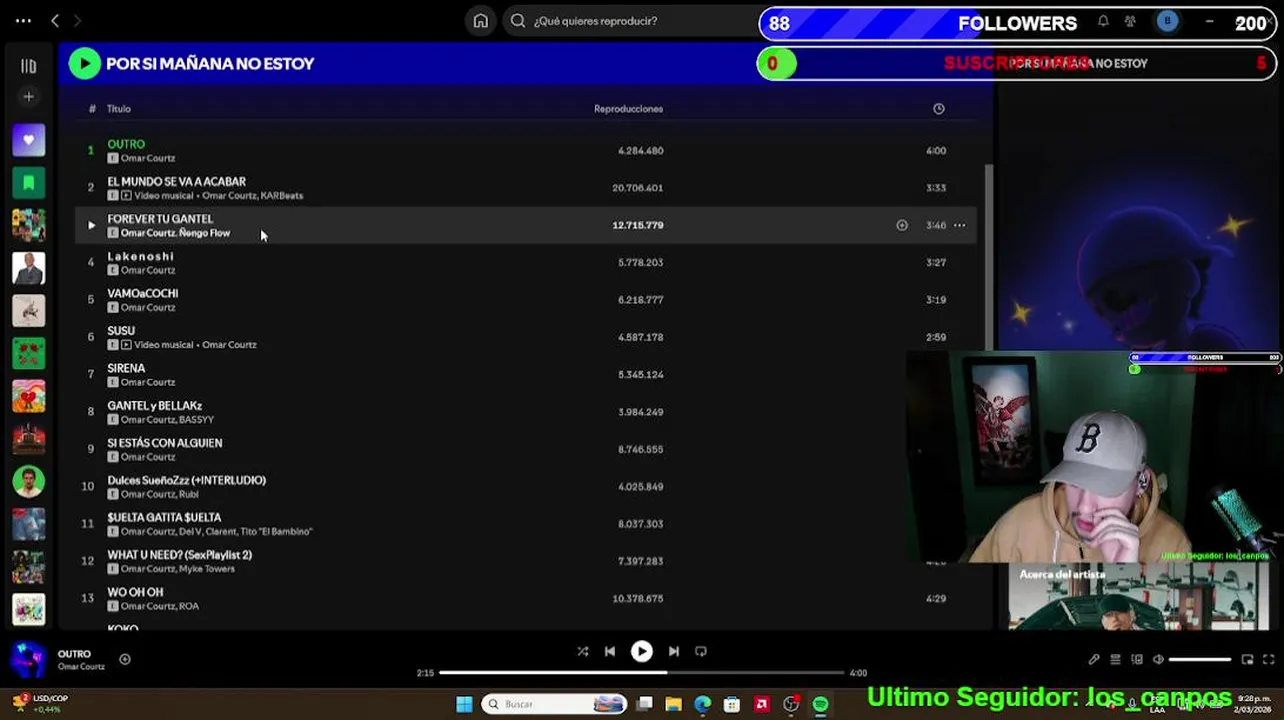Open the three-dot app menu
This screenshot has height=720, width=1284.
coord(23,20)
